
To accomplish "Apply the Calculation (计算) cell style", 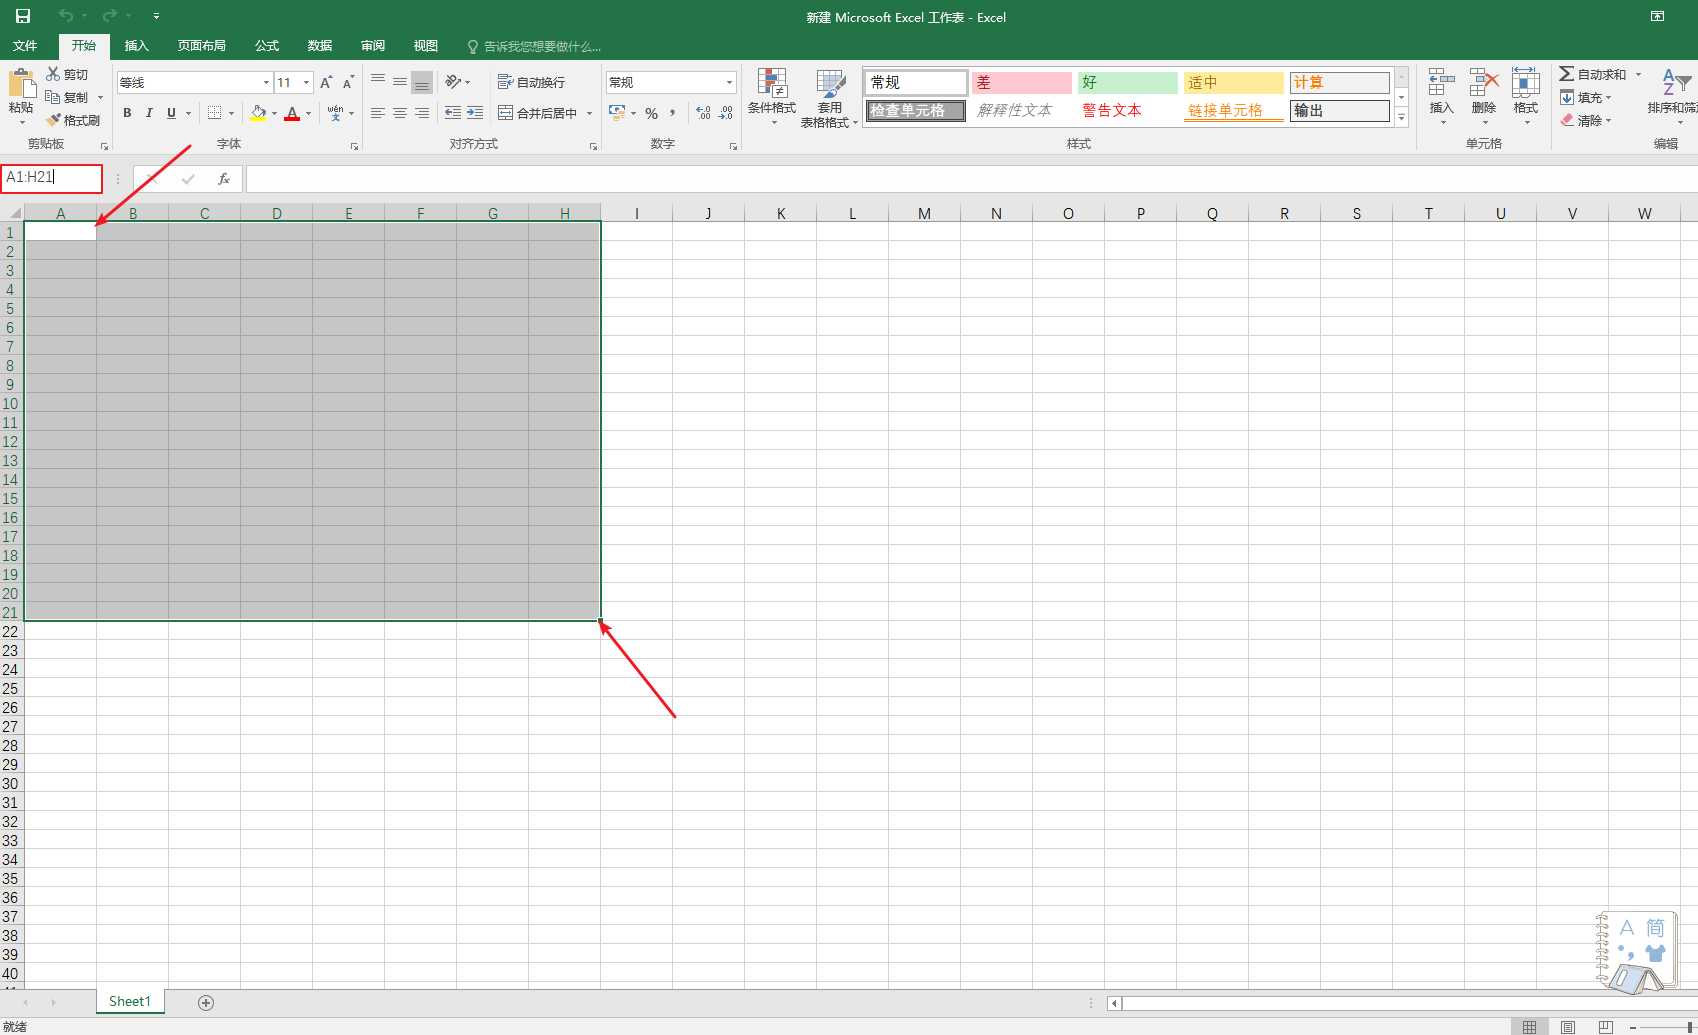I will click(x=1339, y=82).
